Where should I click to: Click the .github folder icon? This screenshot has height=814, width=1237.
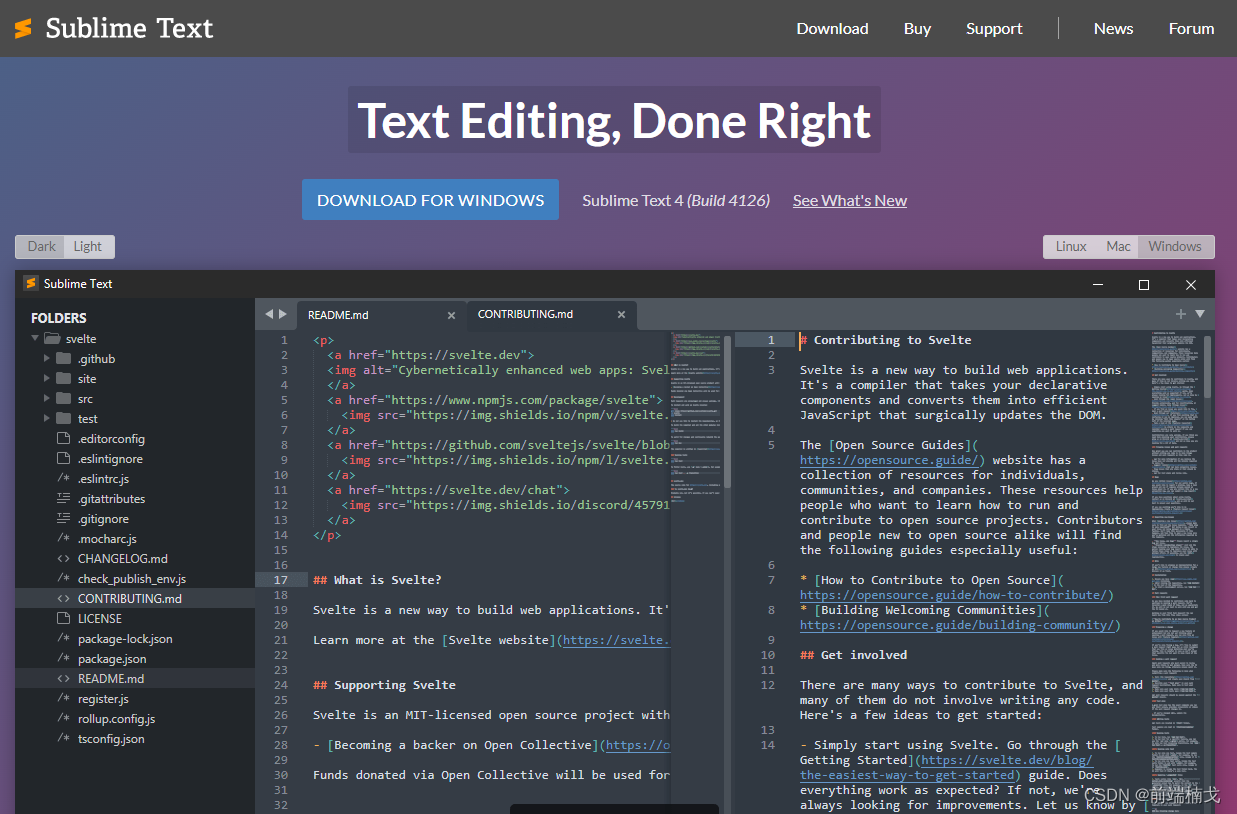63,359
